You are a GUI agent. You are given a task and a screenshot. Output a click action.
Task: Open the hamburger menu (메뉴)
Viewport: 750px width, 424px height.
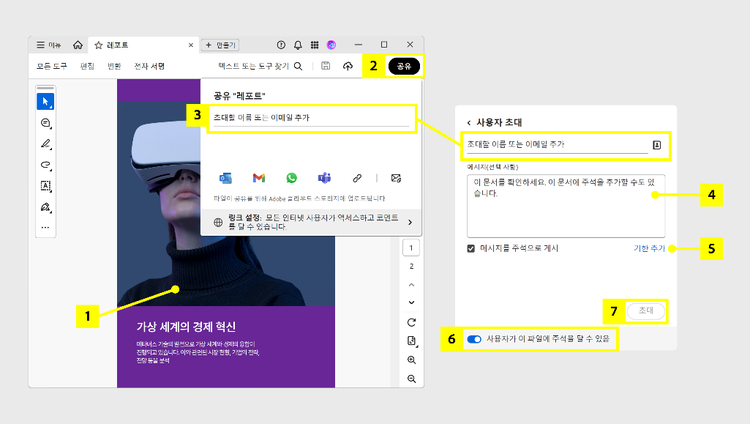(x=48, y=45)
